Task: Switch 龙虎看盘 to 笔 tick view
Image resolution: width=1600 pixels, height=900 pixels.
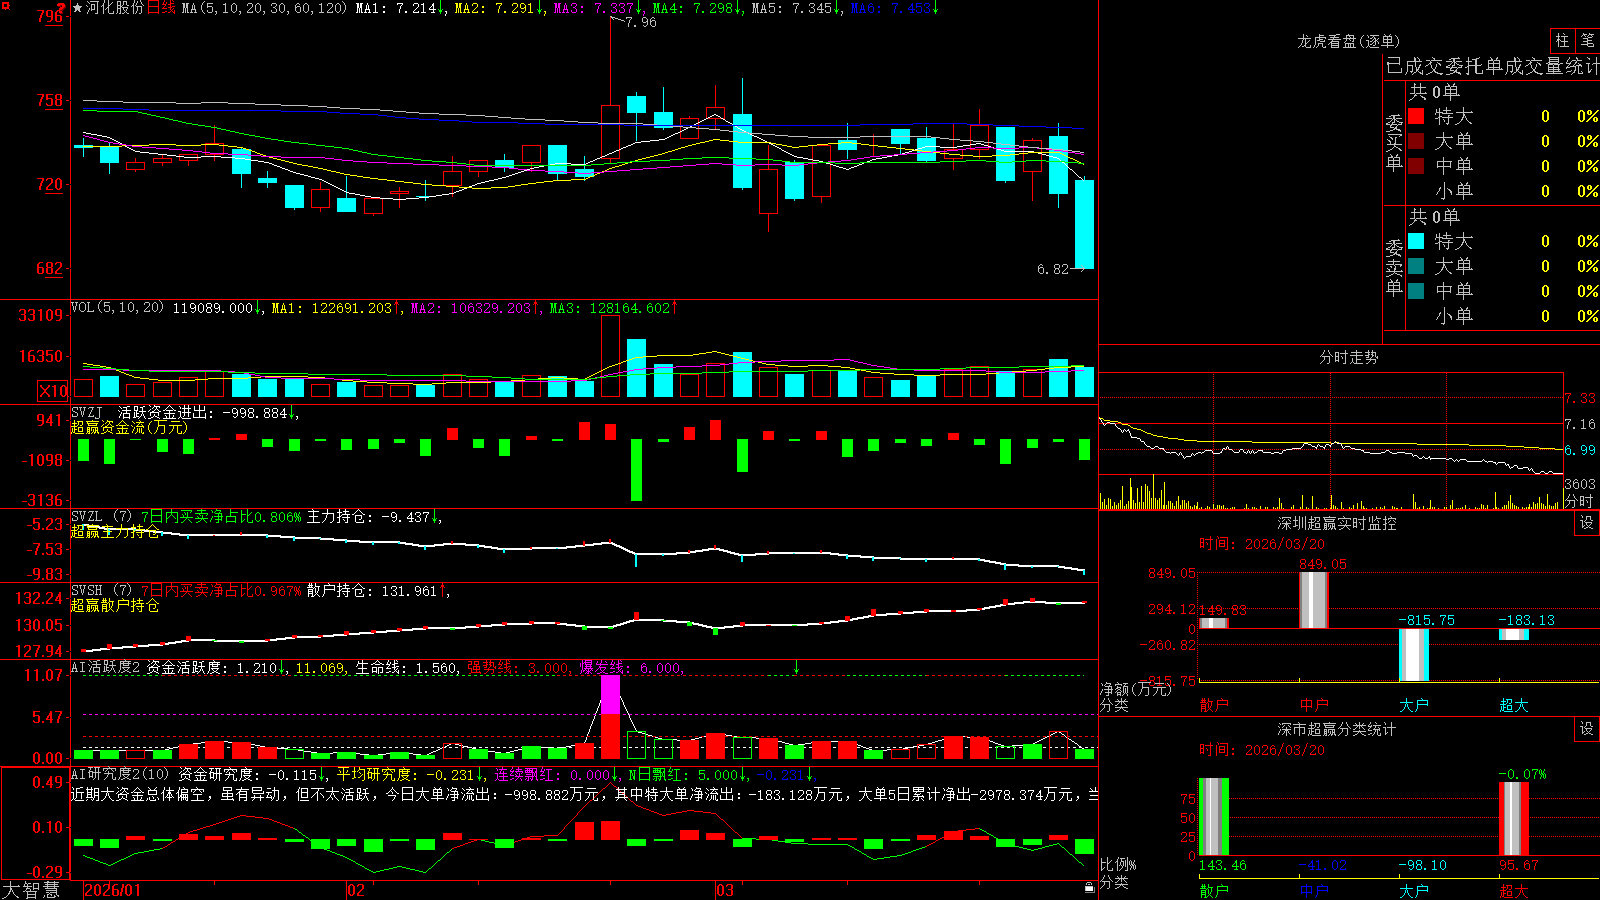Action: pos(1587,40)
